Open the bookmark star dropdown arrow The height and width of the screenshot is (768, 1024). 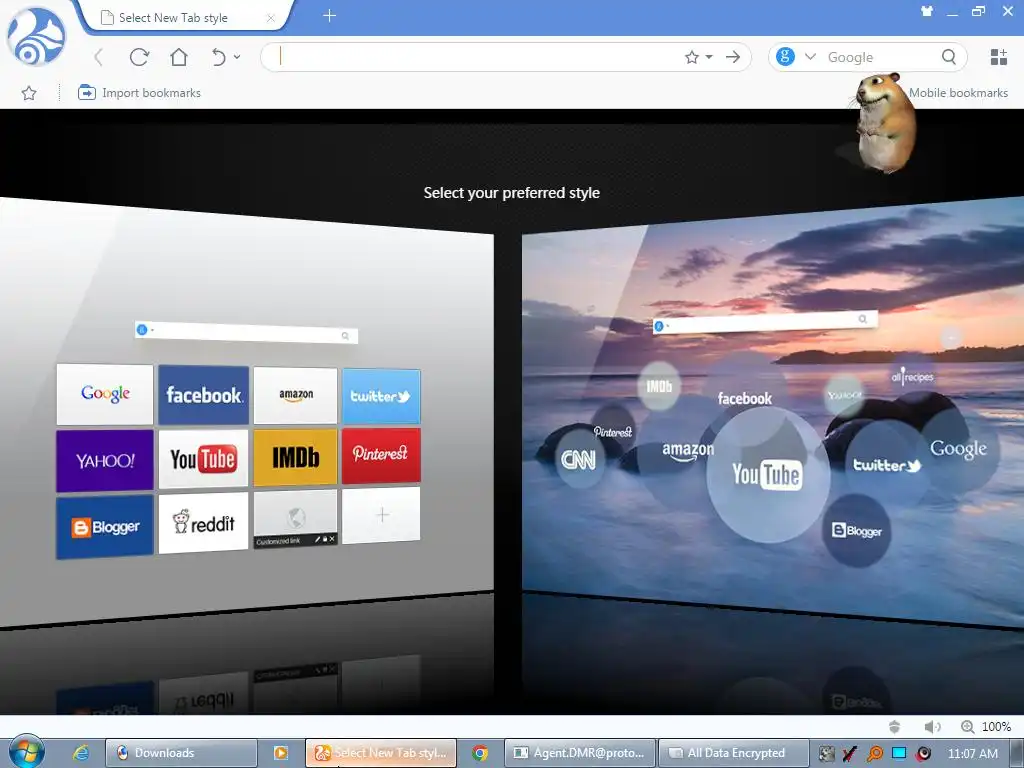[x=709, y=57]
